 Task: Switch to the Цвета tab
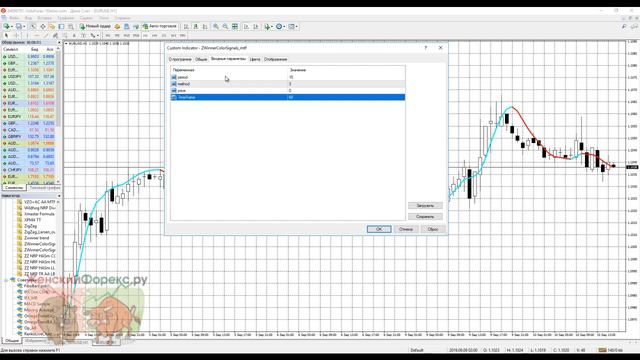[255, 59]
